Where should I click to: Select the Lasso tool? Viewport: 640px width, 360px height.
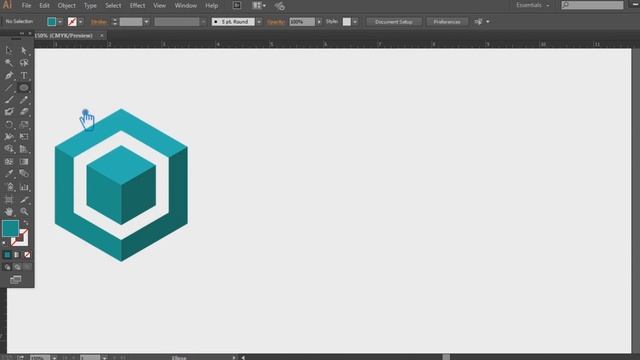tap(24, 62)
